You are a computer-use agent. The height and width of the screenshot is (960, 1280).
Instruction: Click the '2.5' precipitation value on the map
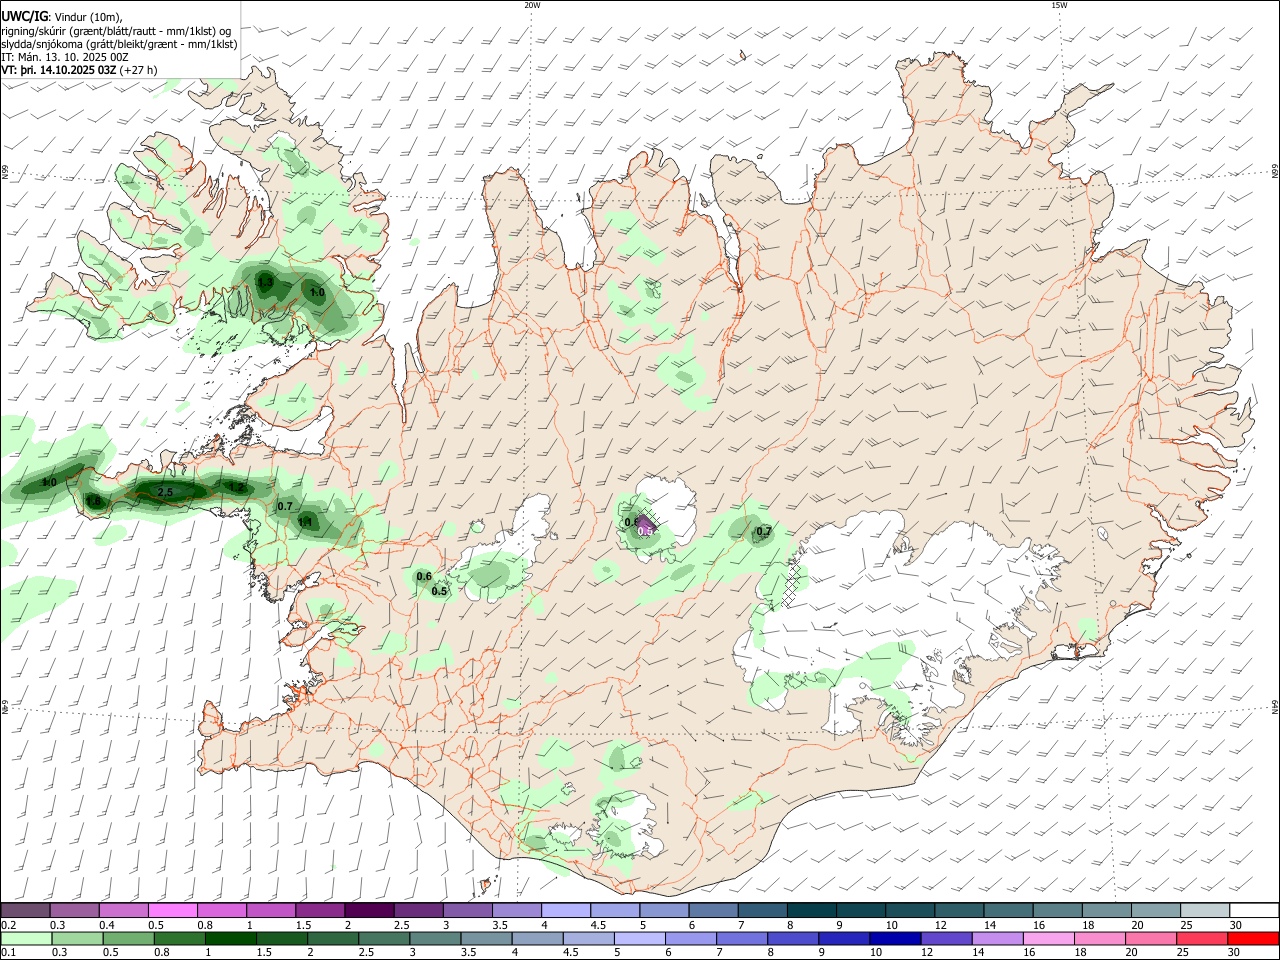(165, 492)
